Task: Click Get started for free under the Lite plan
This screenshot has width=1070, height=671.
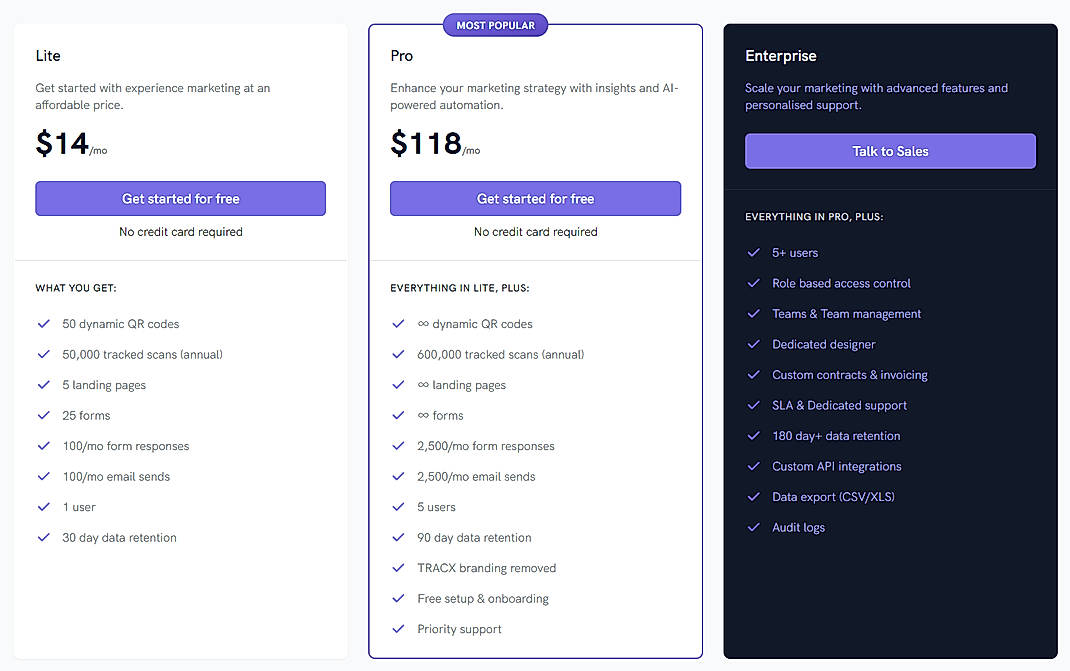Action: click(180, 198)
